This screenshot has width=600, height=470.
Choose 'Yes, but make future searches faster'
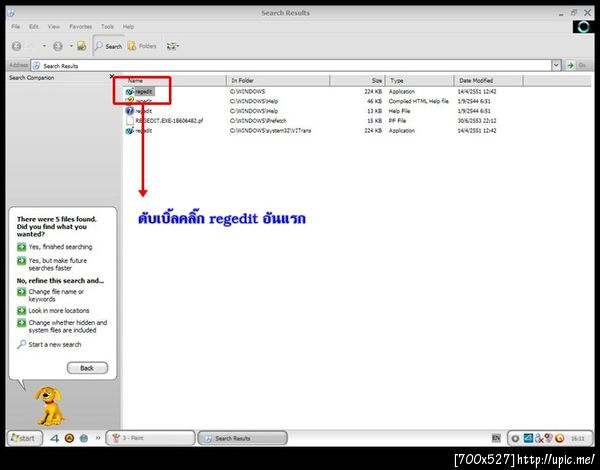click(52, 264)
